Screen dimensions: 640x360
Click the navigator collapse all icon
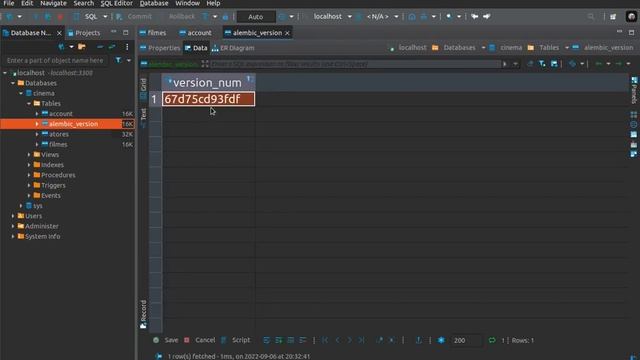click(100, 47)
